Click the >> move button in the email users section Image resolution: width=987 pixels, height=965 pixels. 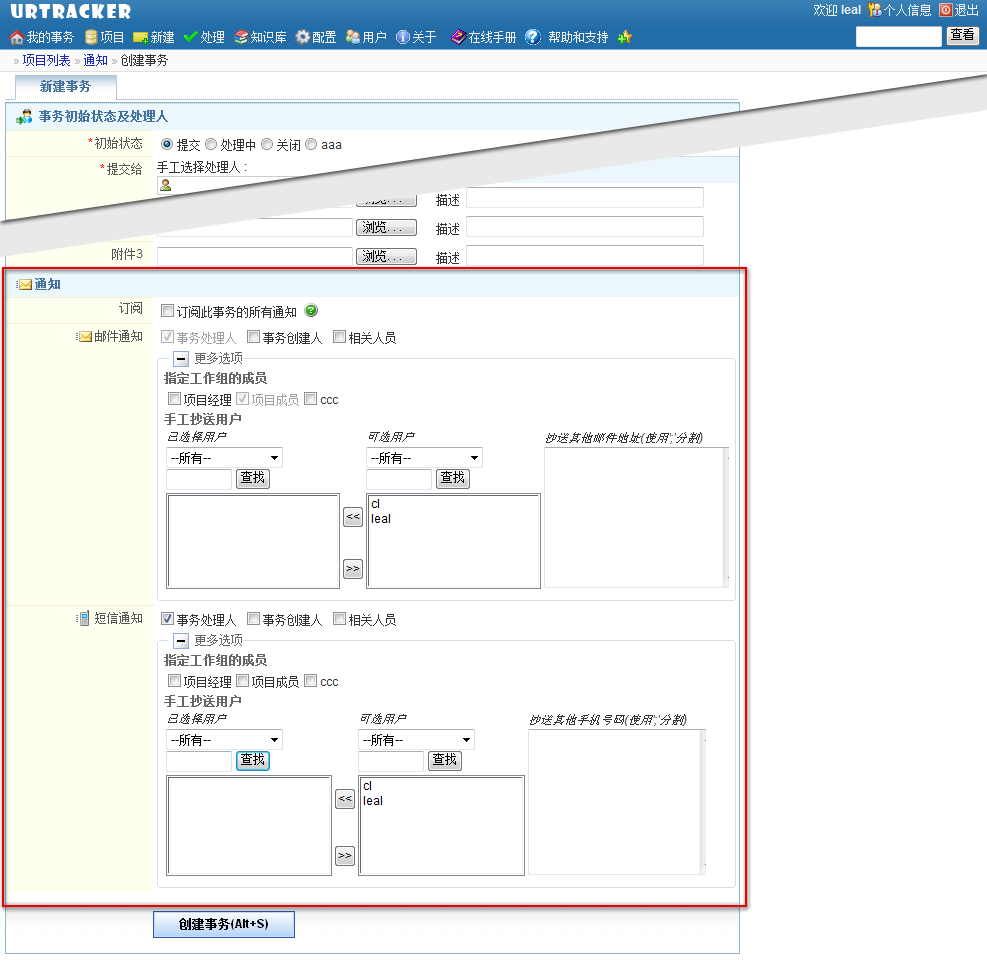click(353, 568)
